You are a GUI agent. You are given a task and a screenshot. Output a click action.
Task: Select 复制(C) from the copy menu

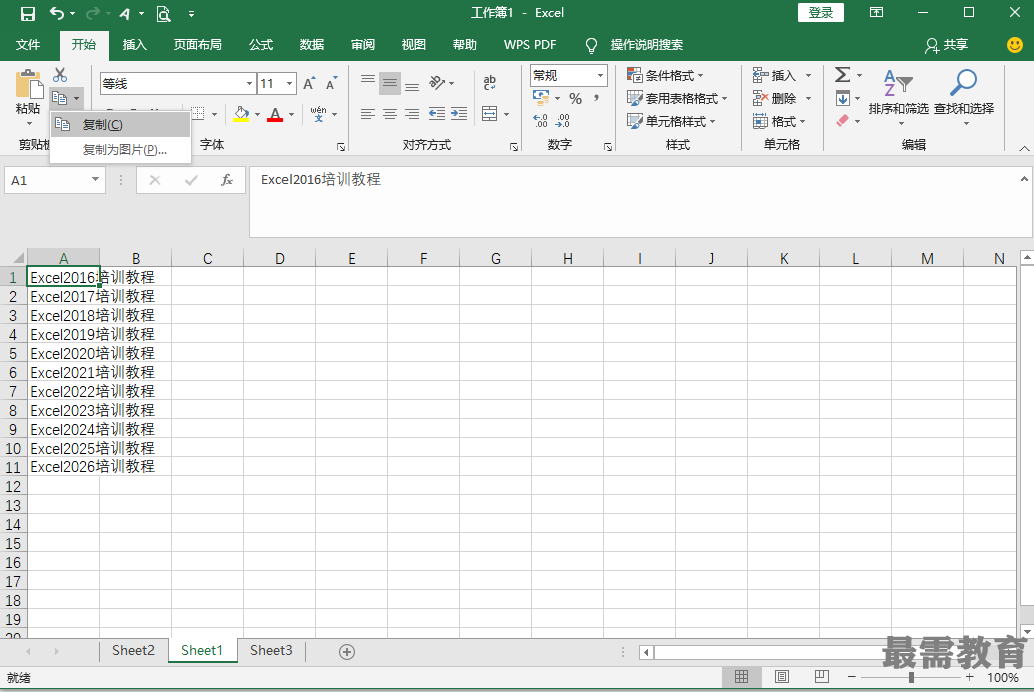(x=121, y=125)
